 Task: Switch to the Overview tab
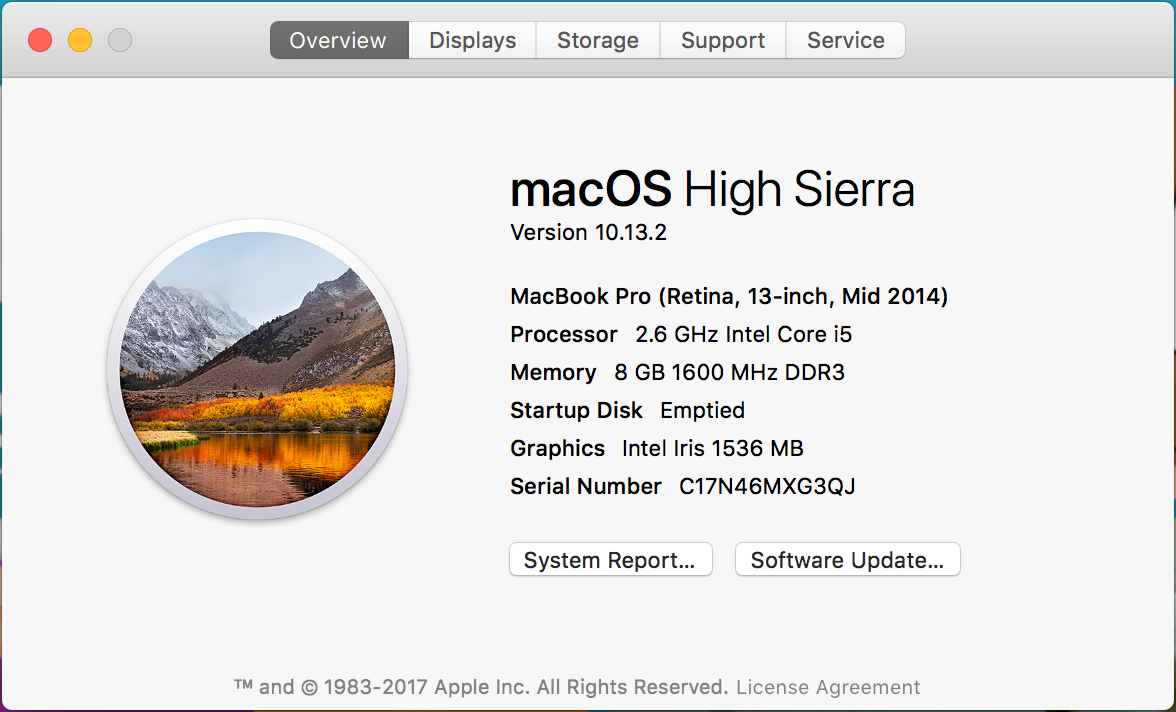(x=339, y=40)
